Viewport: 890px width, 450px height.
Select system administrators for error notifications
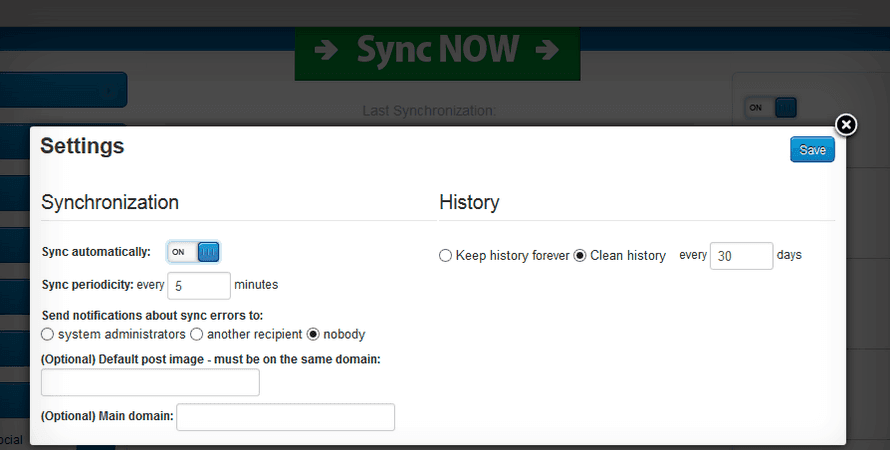pyautogui.click(x=47, y=334)
